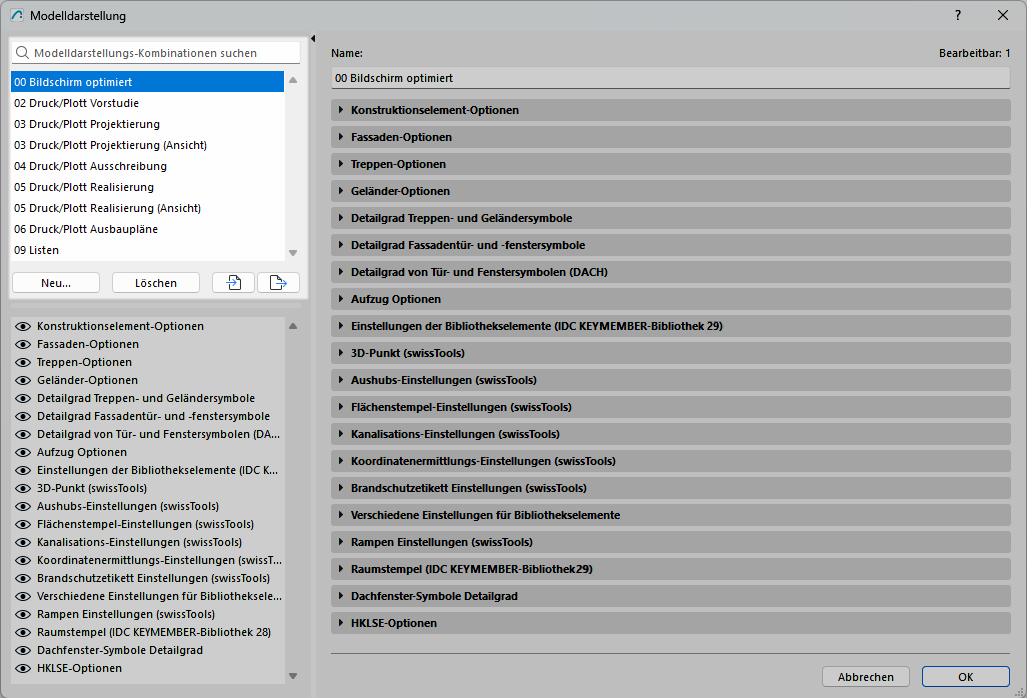This screenshot has height=698, width=1027.
Task: Click the eye icon beside Aufzug Optionen
Action: coord(23,452)
